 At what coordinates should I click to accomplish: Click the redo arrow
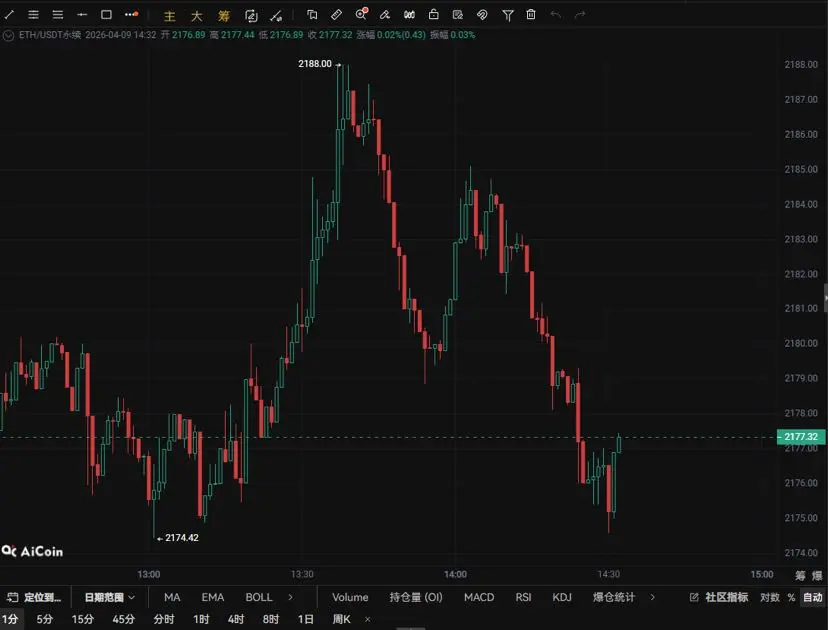pos(580,15)
